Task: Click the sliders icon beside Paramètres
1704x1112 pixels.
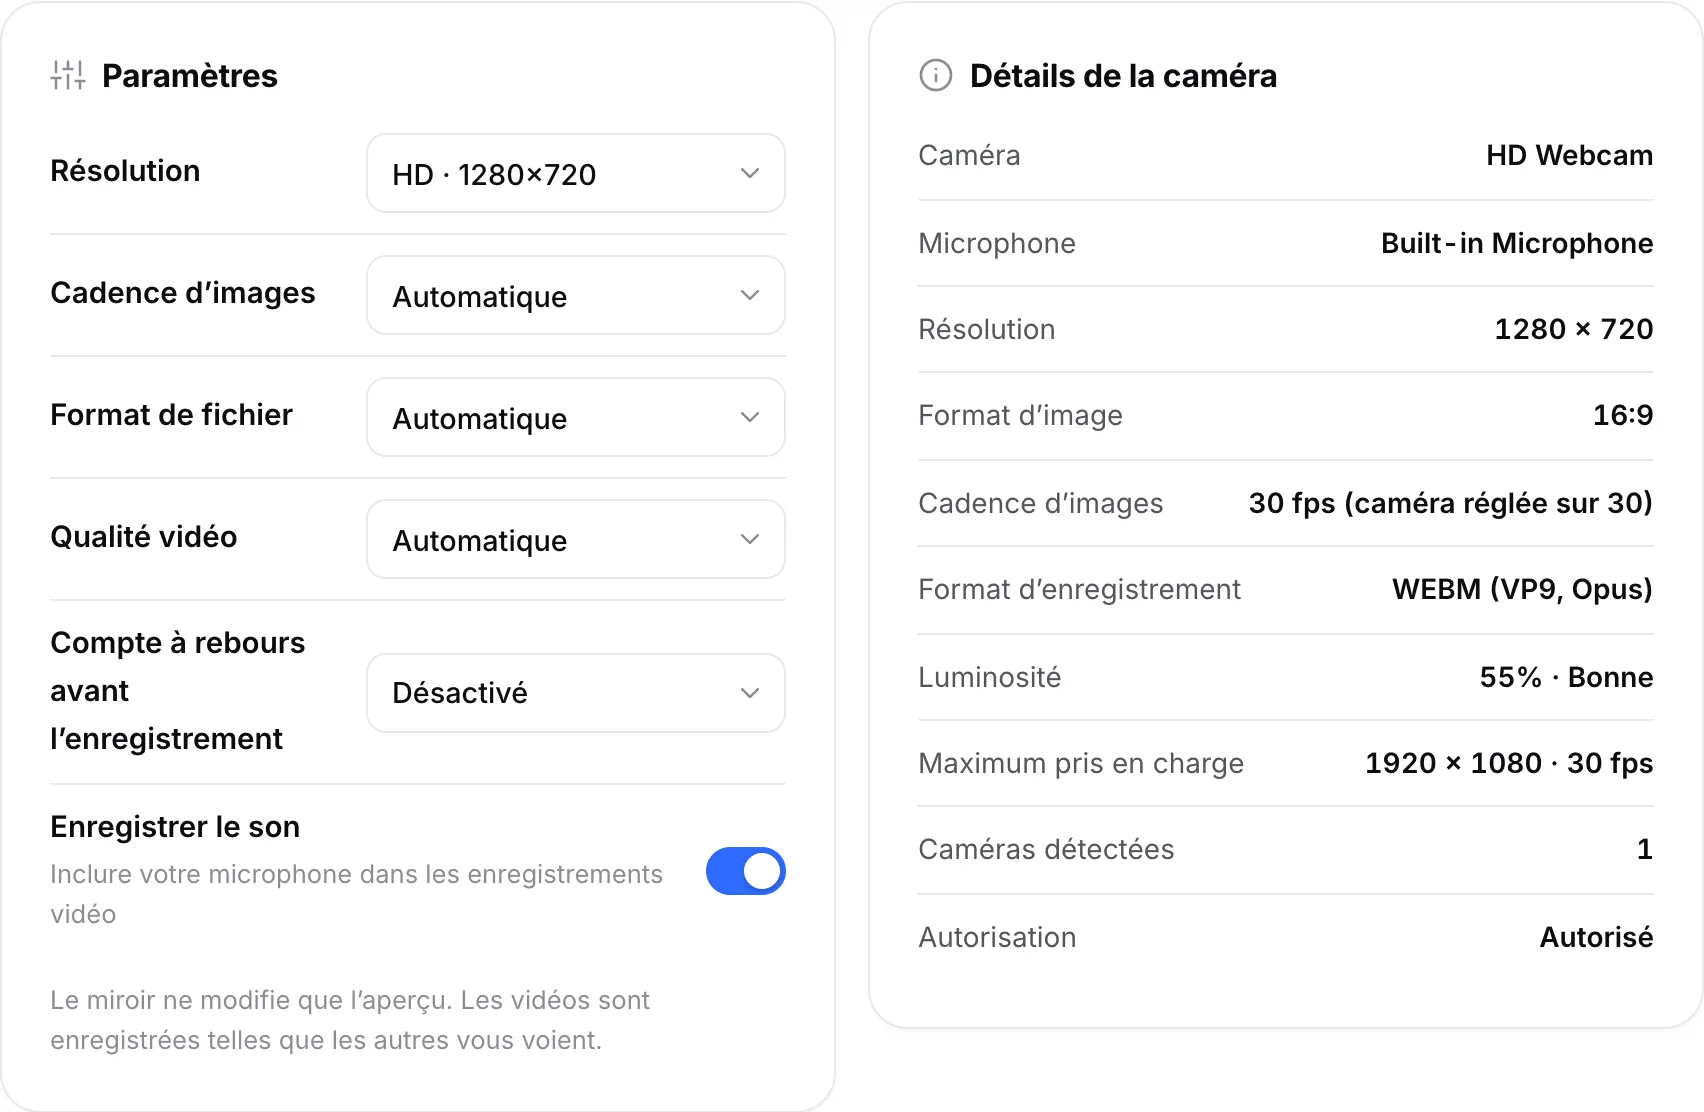Action: click(x=68, y=75)
